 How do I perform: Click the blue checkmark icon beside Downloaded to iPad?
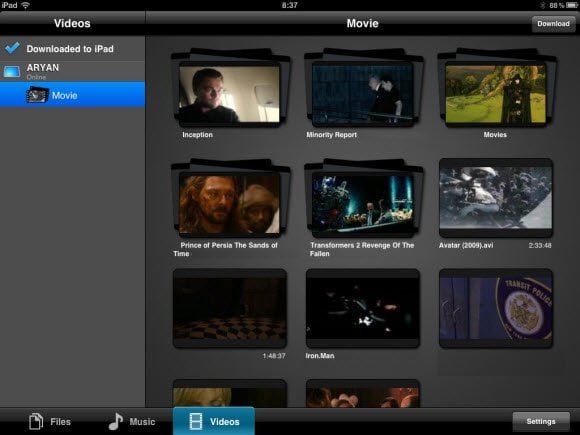click(13, 48)
